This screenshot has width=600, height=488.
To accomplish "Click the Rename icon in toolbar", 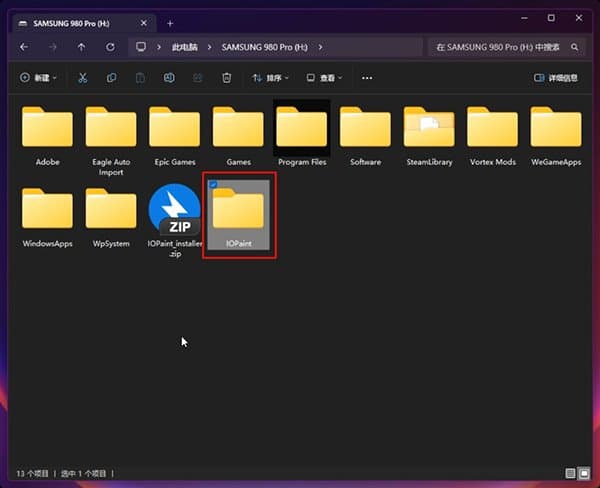I will point(169,78).
